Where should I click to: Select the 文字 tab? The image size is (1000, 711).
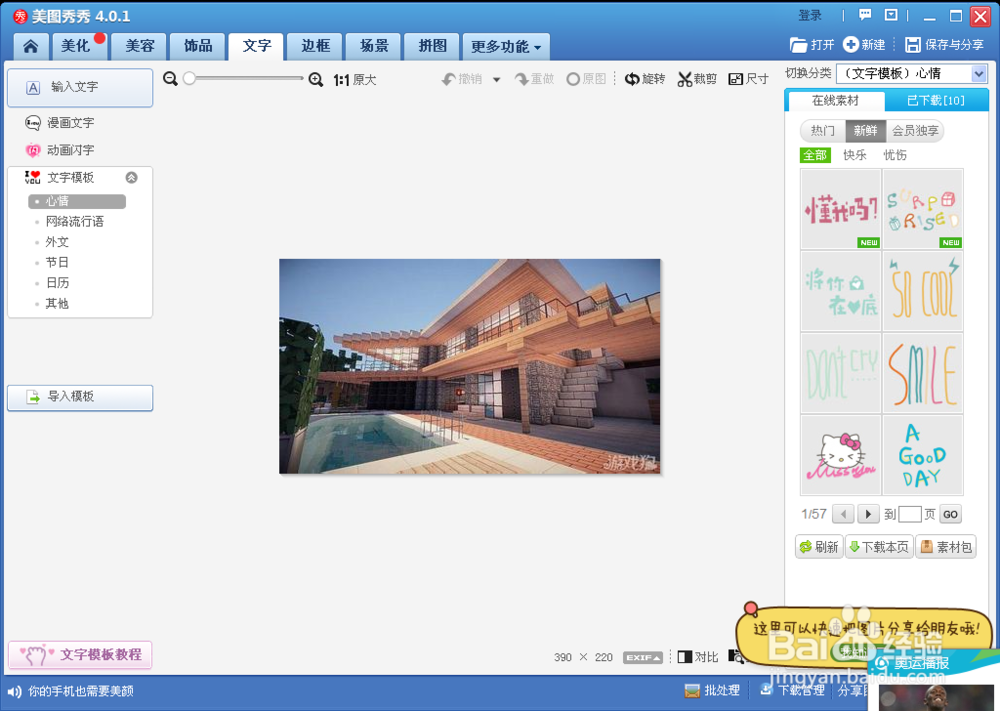coord(256,46)
